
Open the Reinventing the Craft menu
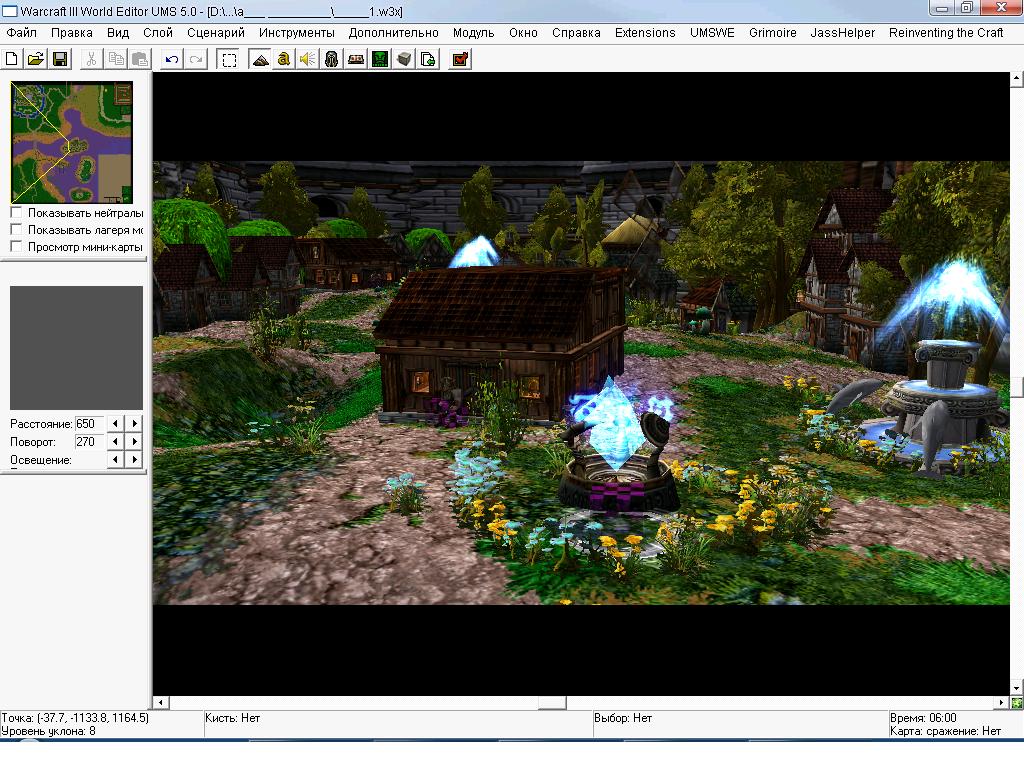946,33
